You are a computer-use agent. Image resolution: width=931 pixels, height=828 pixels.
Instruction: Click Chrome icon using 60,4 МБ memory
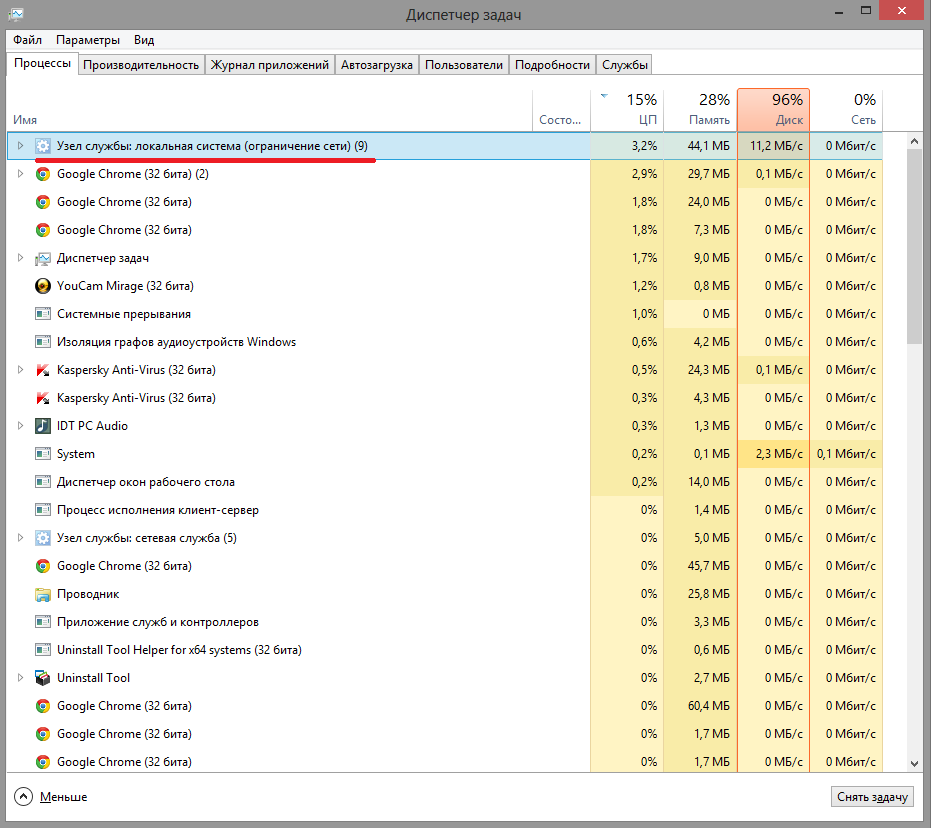(x=43, y=706)
